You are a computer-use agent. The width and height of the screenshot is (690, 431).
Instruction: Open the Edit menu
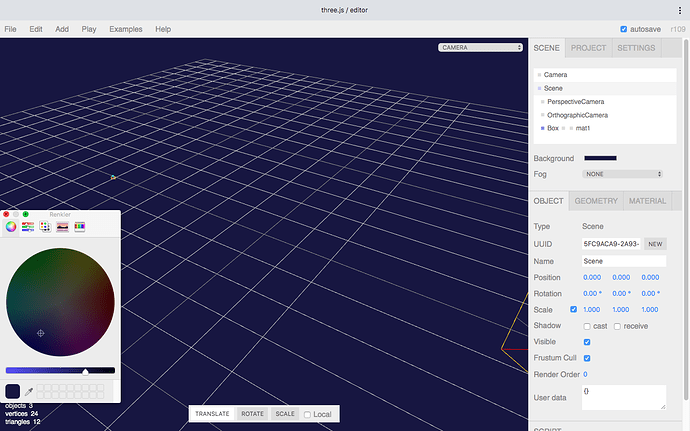coord(36,29)
